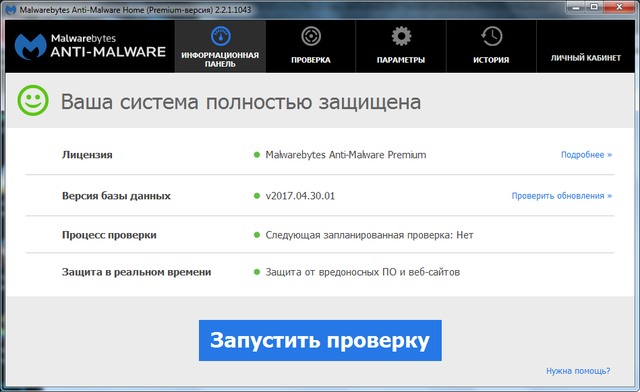
Task: Click green dot beside database version
Action: point(257,196)
